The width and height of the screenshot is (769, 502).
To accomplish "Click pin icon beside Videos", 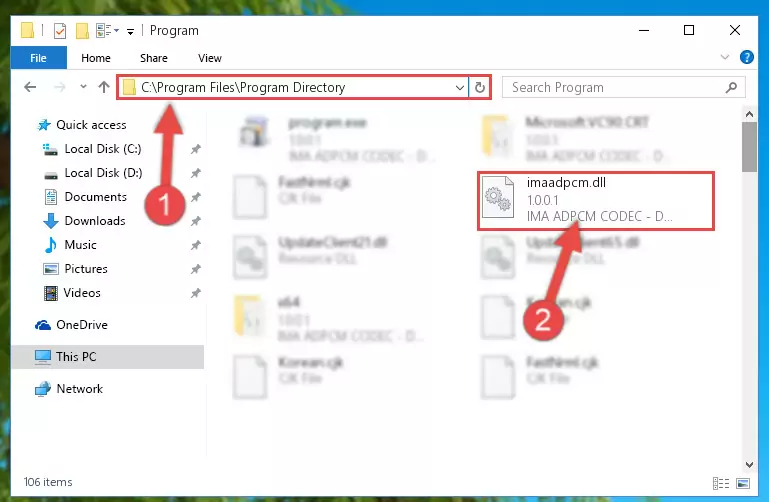I will pyautogui.click(x=196, y=293).
